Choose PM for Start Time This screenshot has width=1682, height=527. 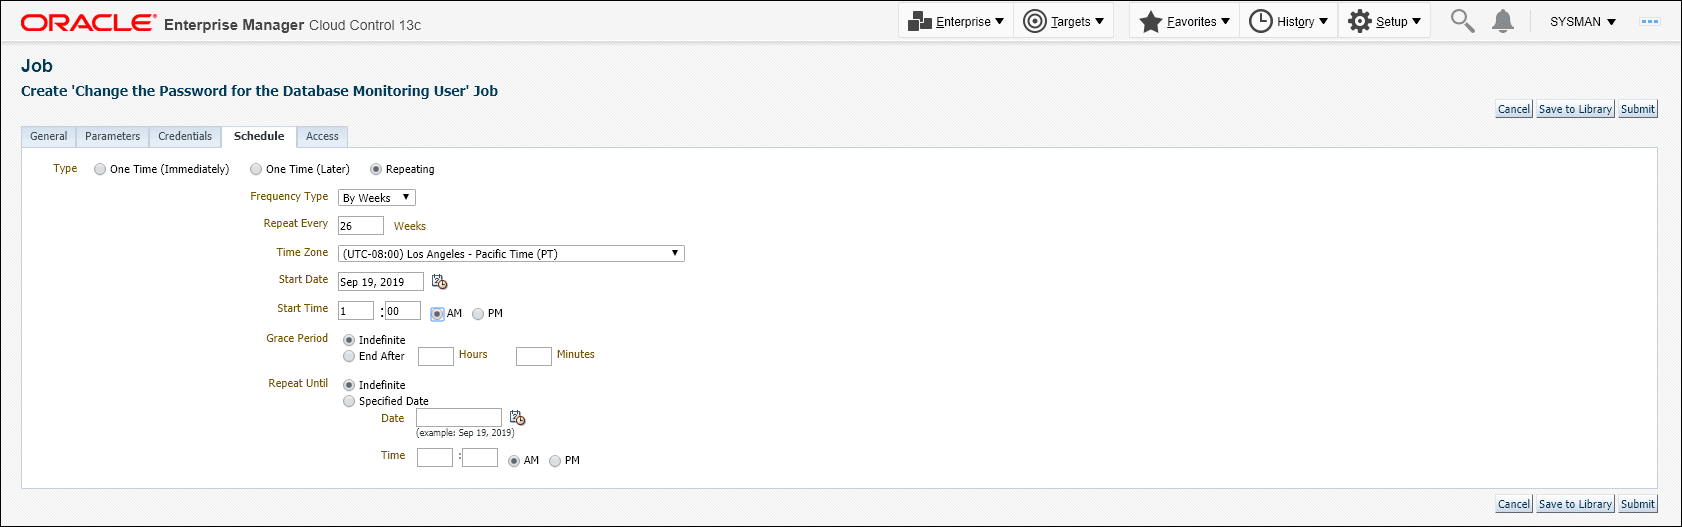tap(478, 314)
